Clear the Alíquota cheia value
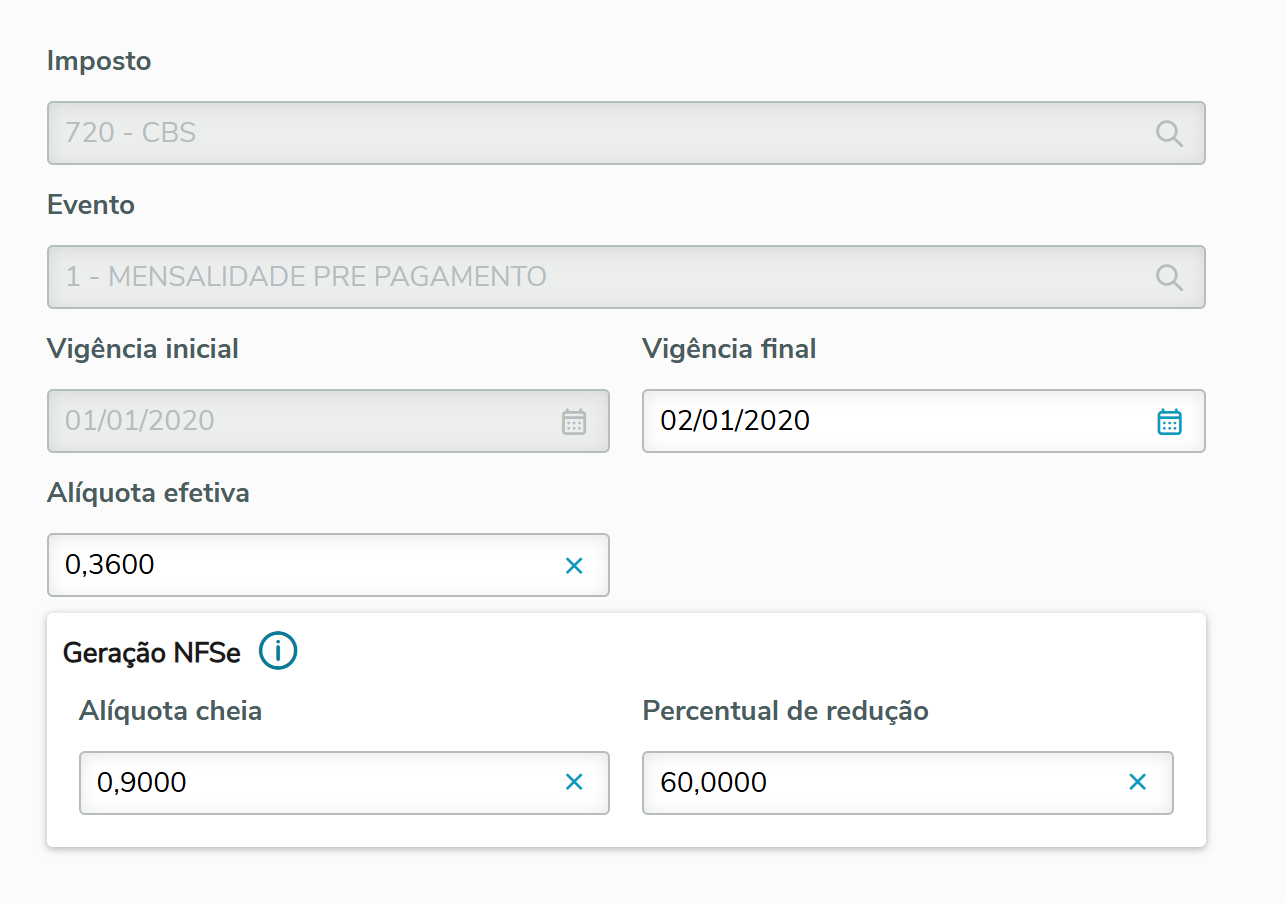Image resolution: width=1285 pixels, height=903 pixels. pyautogui.click(x=574, y=782)
